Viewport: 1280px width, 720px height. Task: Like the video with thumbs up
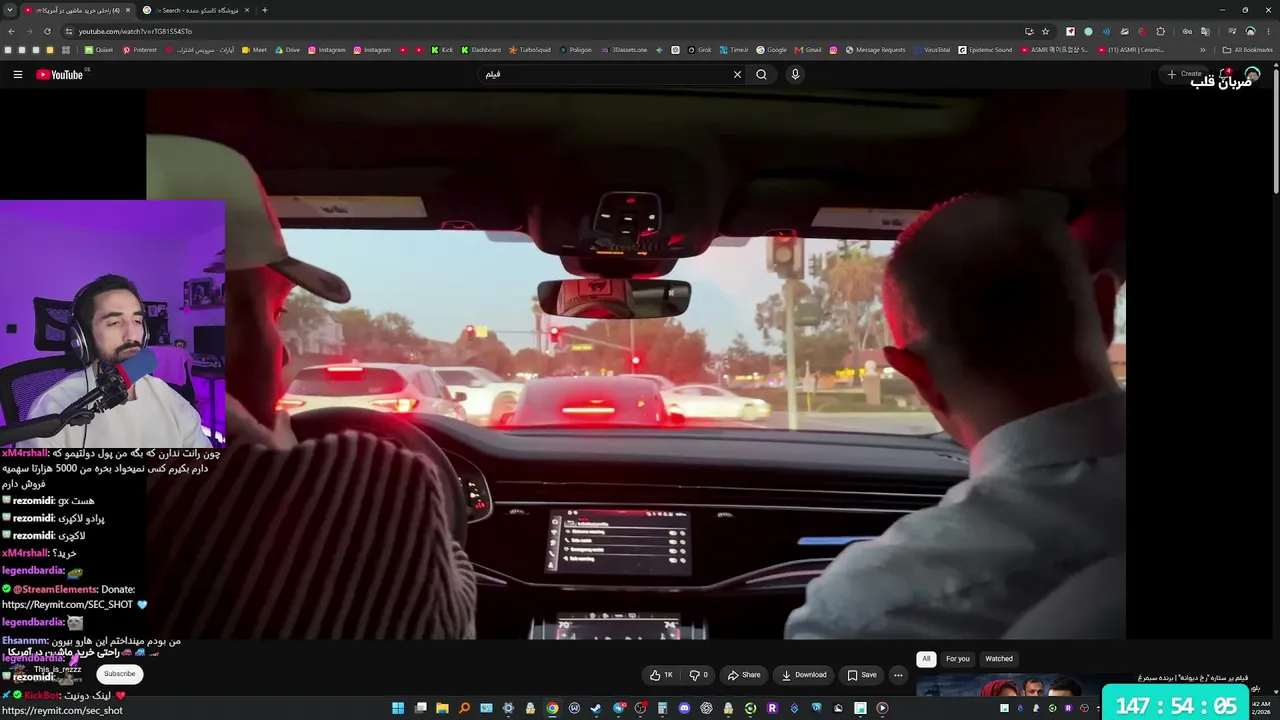[661, 675]
